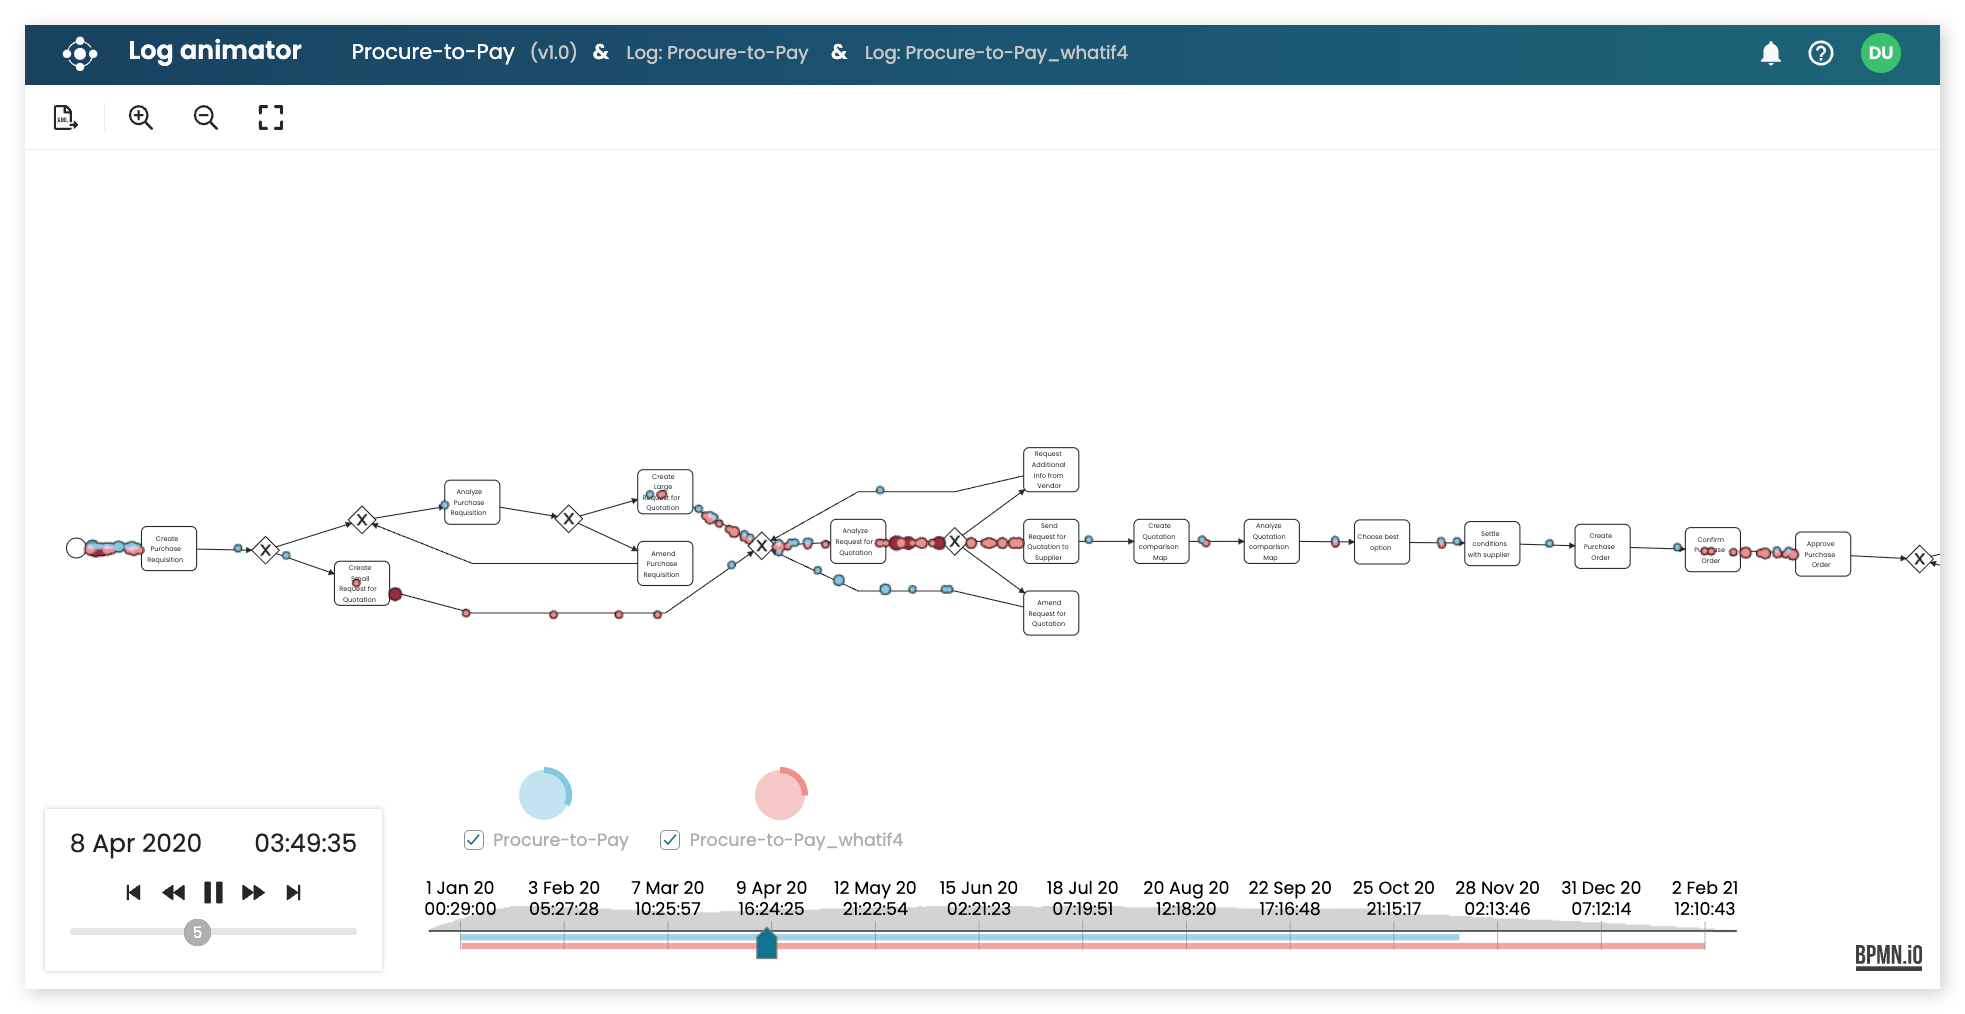Open the Log: Procure-to-Pay breadcrumb item
Image resolution: width=1965 pixels, height=1014 pixels.
(717, 53)
